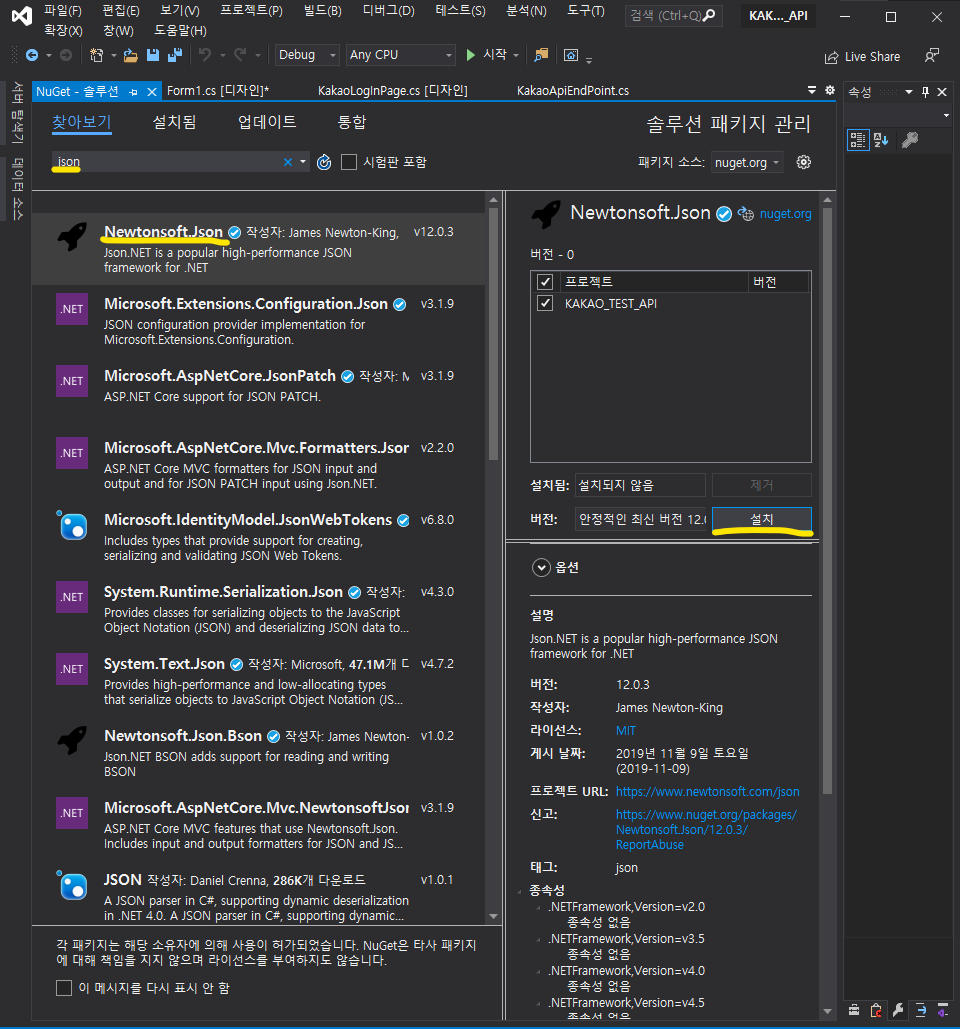Click the refresh icon next to the search box

(x=324, y=162)
